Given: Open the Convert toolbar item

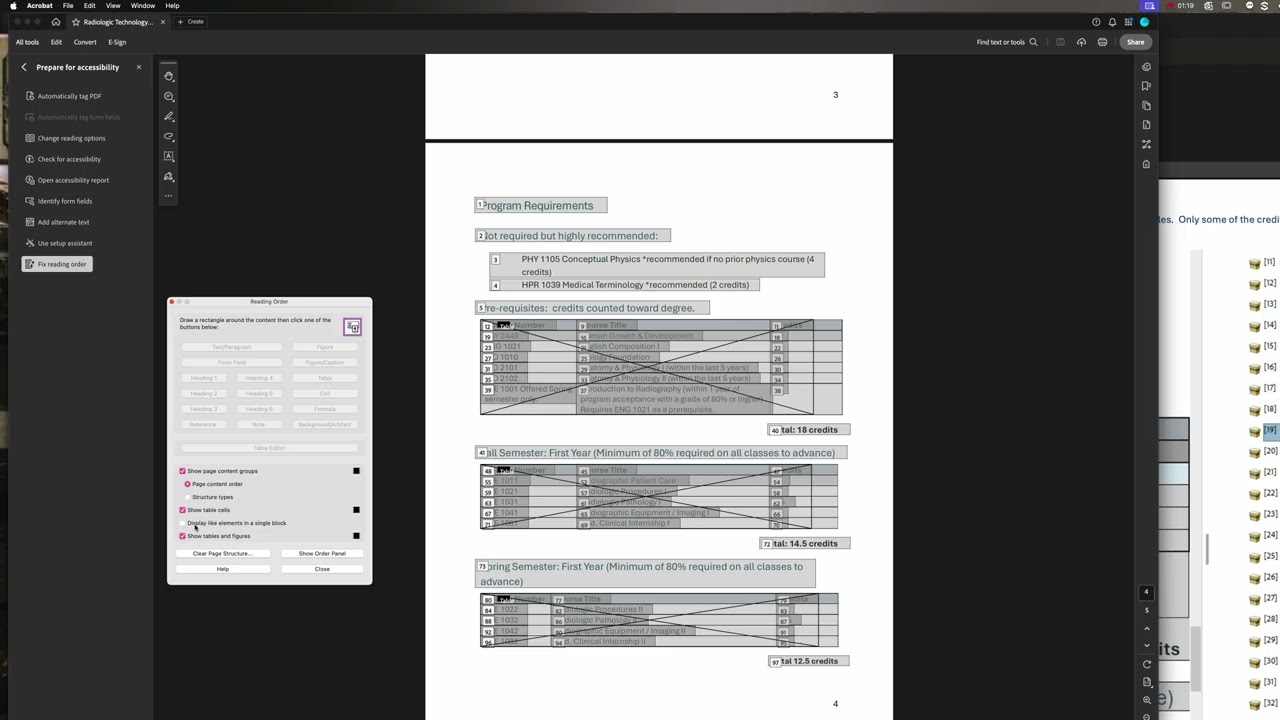Looking at the screenshot, I should [85, 42].
